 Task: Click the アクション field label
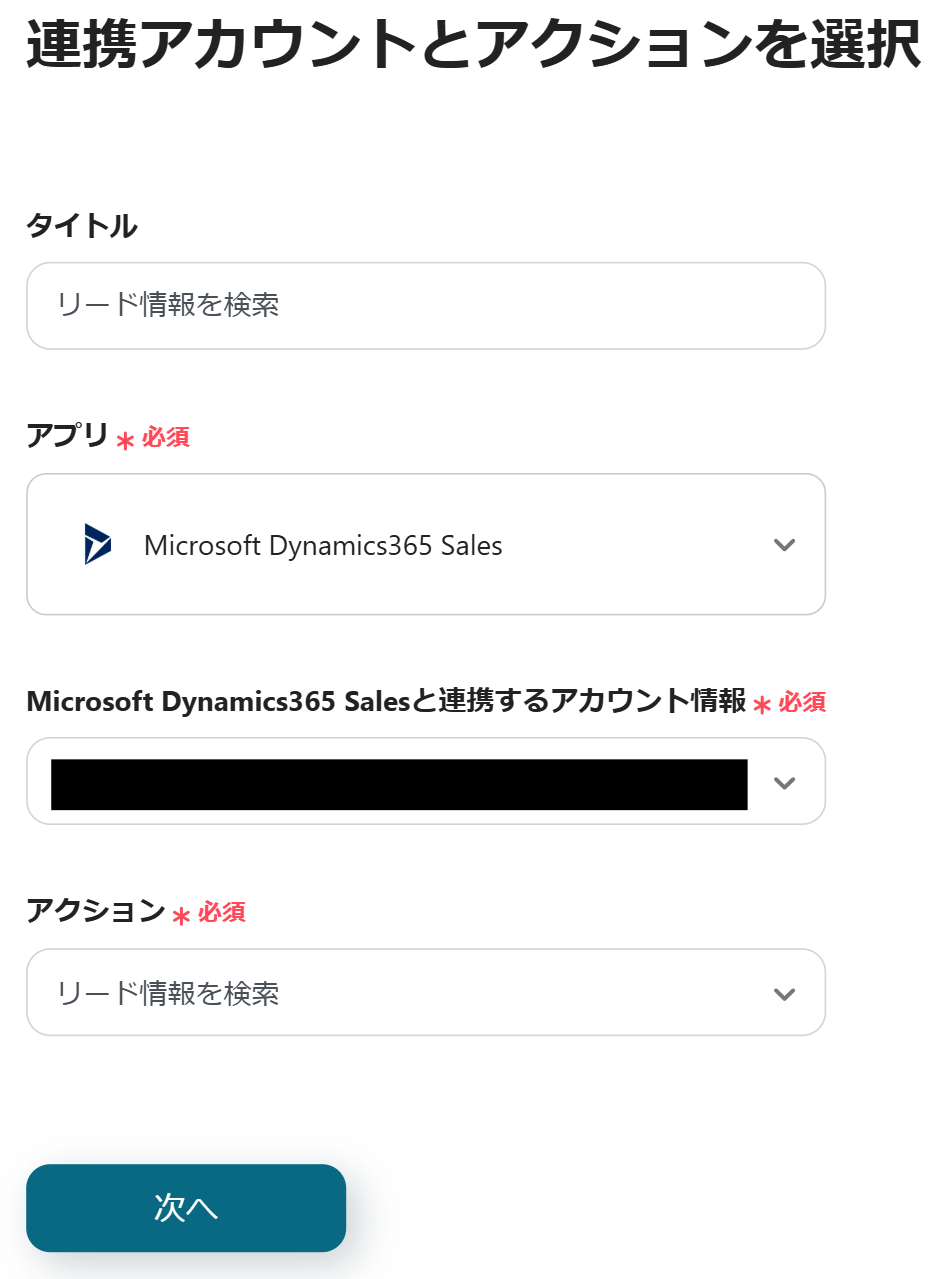[95, 911]
